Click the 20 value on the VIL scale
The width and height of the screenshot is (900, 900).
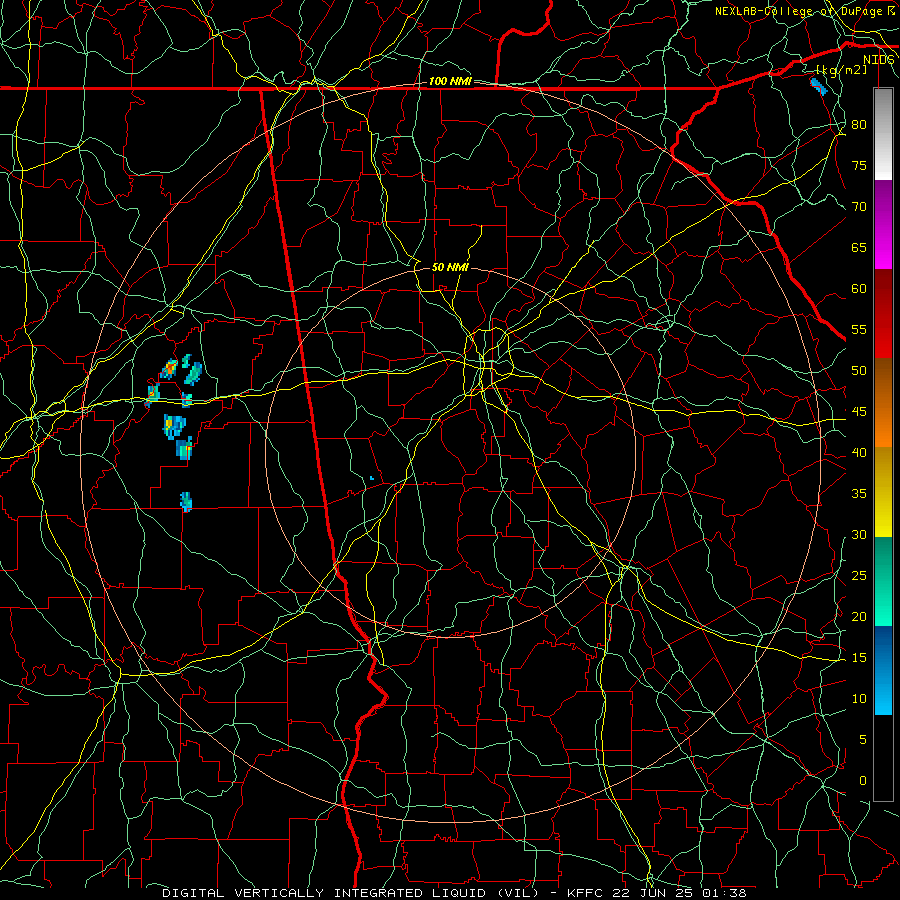pos(859,617)
